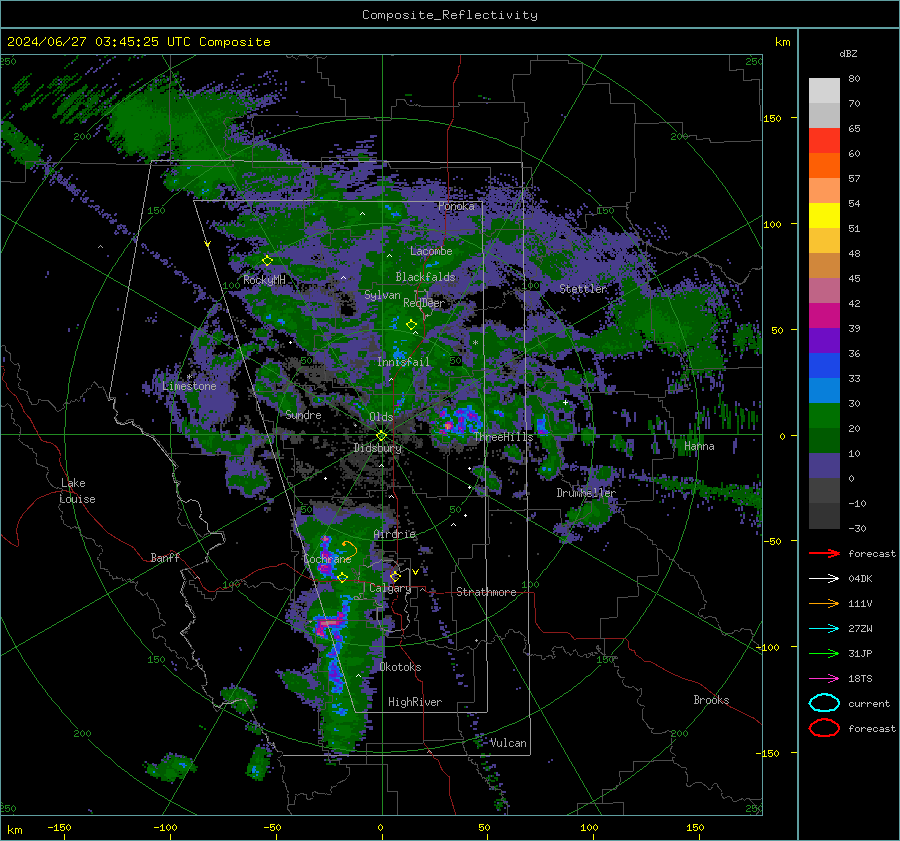The height and width of the screenshot is (841, 900).
Task: Click yellow diamond marker near RockyMH
Action: (267, 261)
